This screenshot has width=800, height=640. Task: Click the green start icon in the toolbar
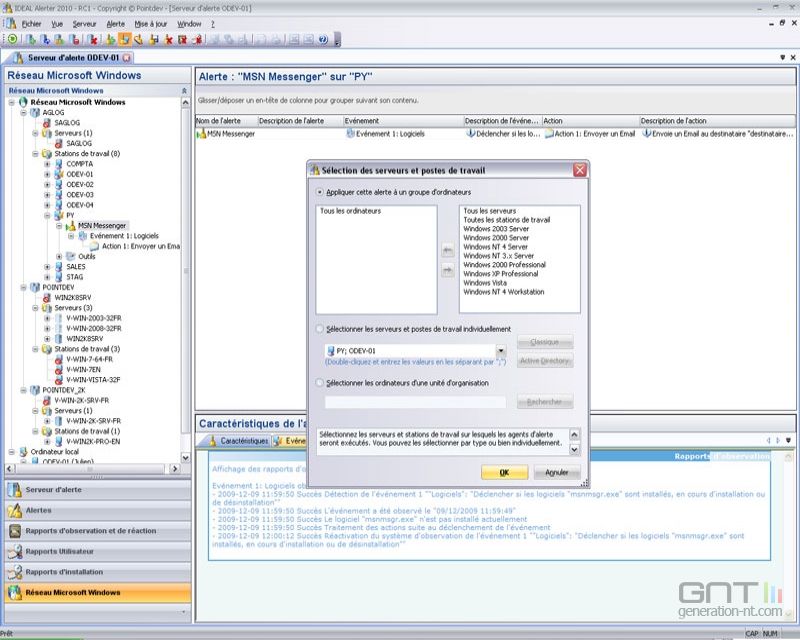point(12,39)
